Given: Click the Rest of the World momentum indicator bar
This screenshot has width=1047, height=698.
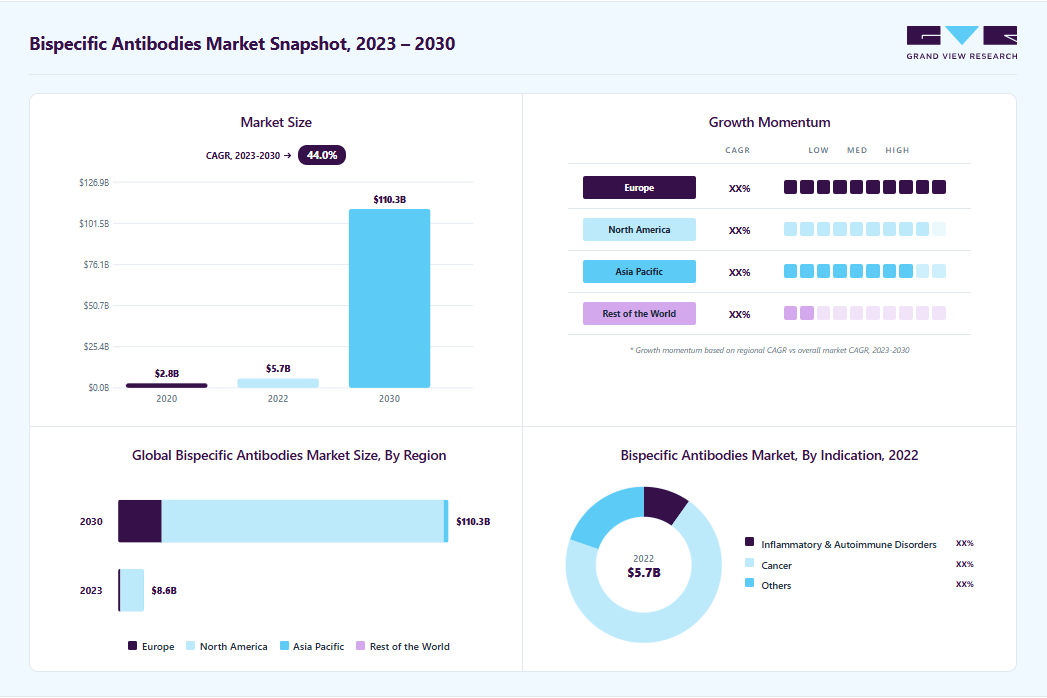Looking at the screenshot, I should [x=865, y=313].
